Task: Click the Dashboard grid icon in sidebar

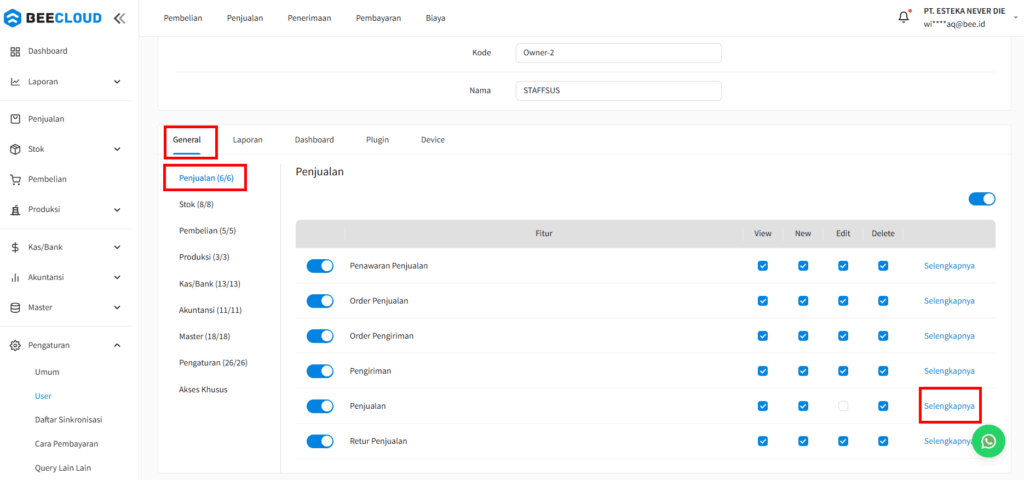Action: pyautogui.click(x=15, y=51)
